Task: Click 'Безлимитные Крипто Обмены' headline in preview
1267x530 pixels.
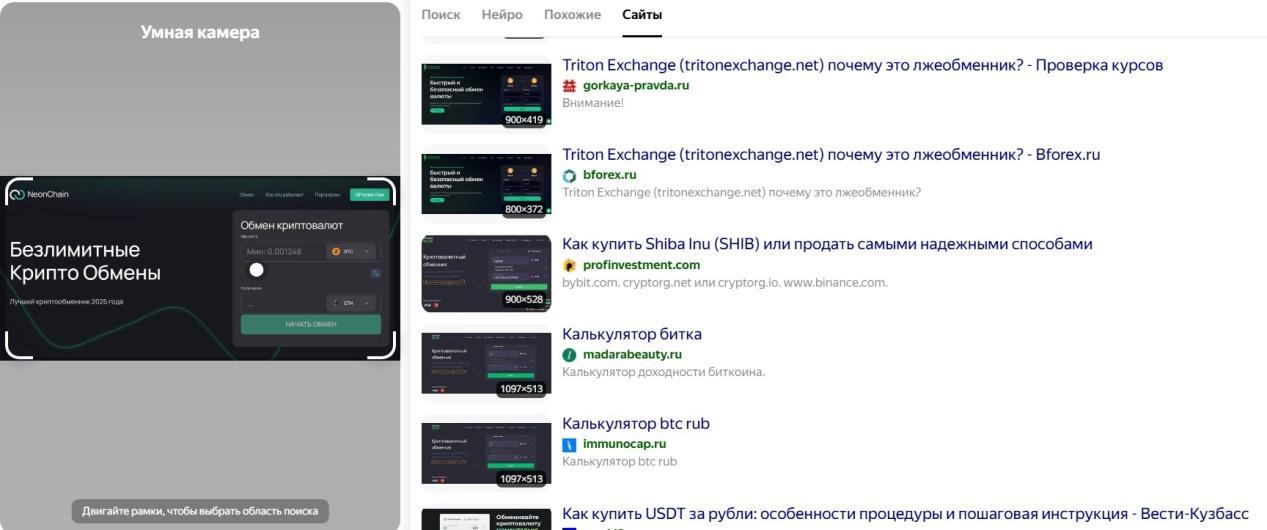Action: tap(85, 262)
